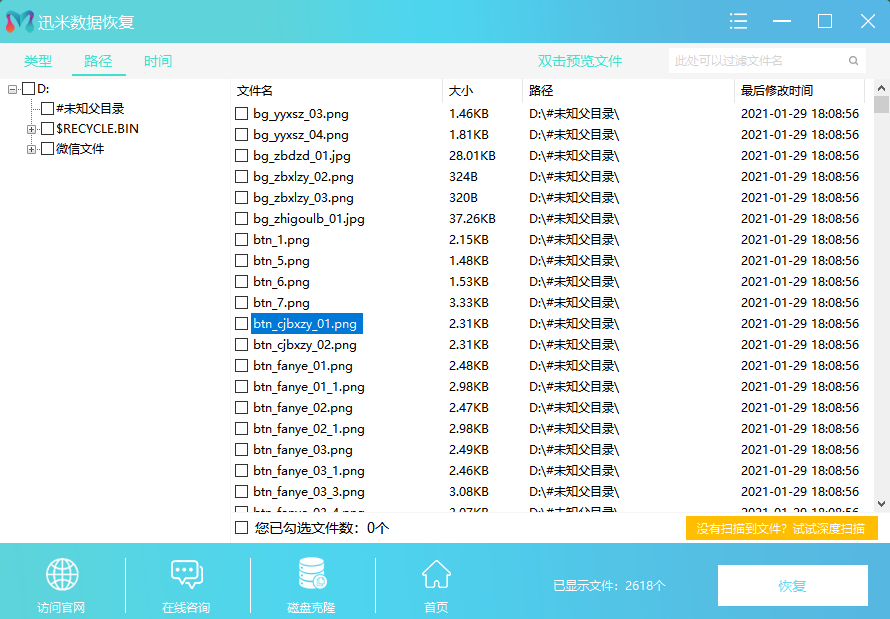Click the vertical scrollbar down arrow

(x=881, y=505)
